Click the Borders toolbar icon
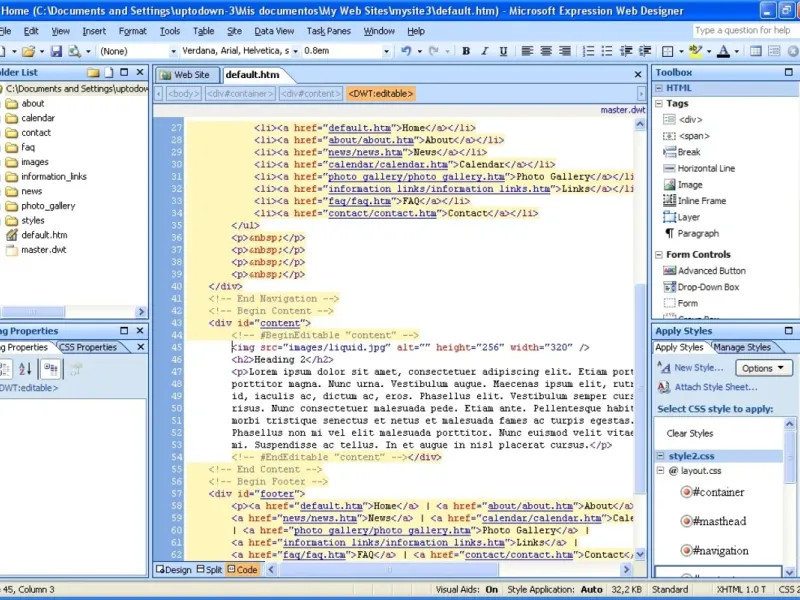Image resolution: width=800 pixels, height=600 pixels. click(667, 51)
